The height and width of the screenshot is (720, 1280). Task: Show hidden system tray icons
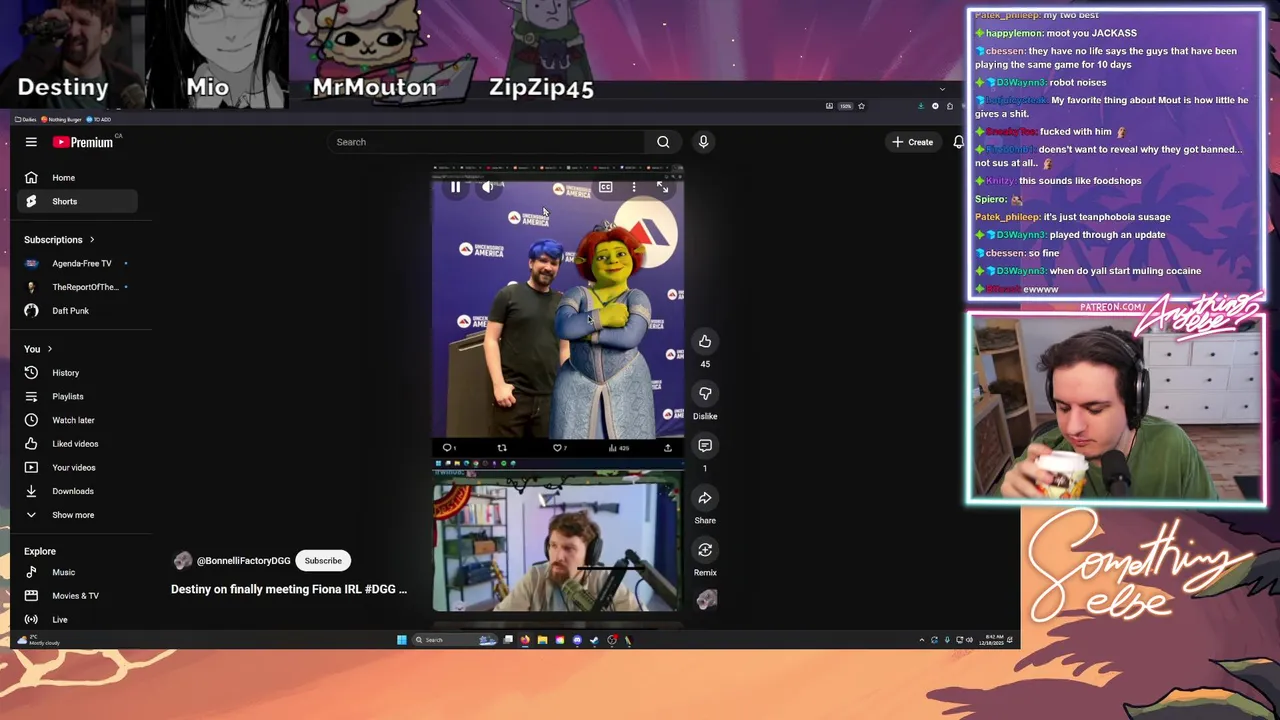[922, 640]
